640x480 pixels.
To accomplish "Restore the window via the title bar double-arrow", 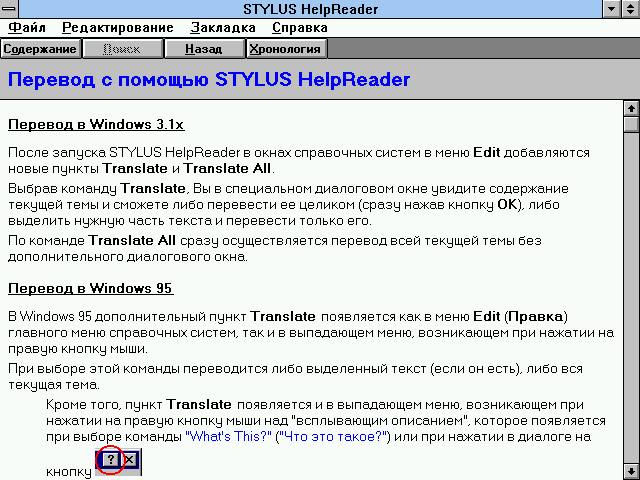I will tap(631, 9).
